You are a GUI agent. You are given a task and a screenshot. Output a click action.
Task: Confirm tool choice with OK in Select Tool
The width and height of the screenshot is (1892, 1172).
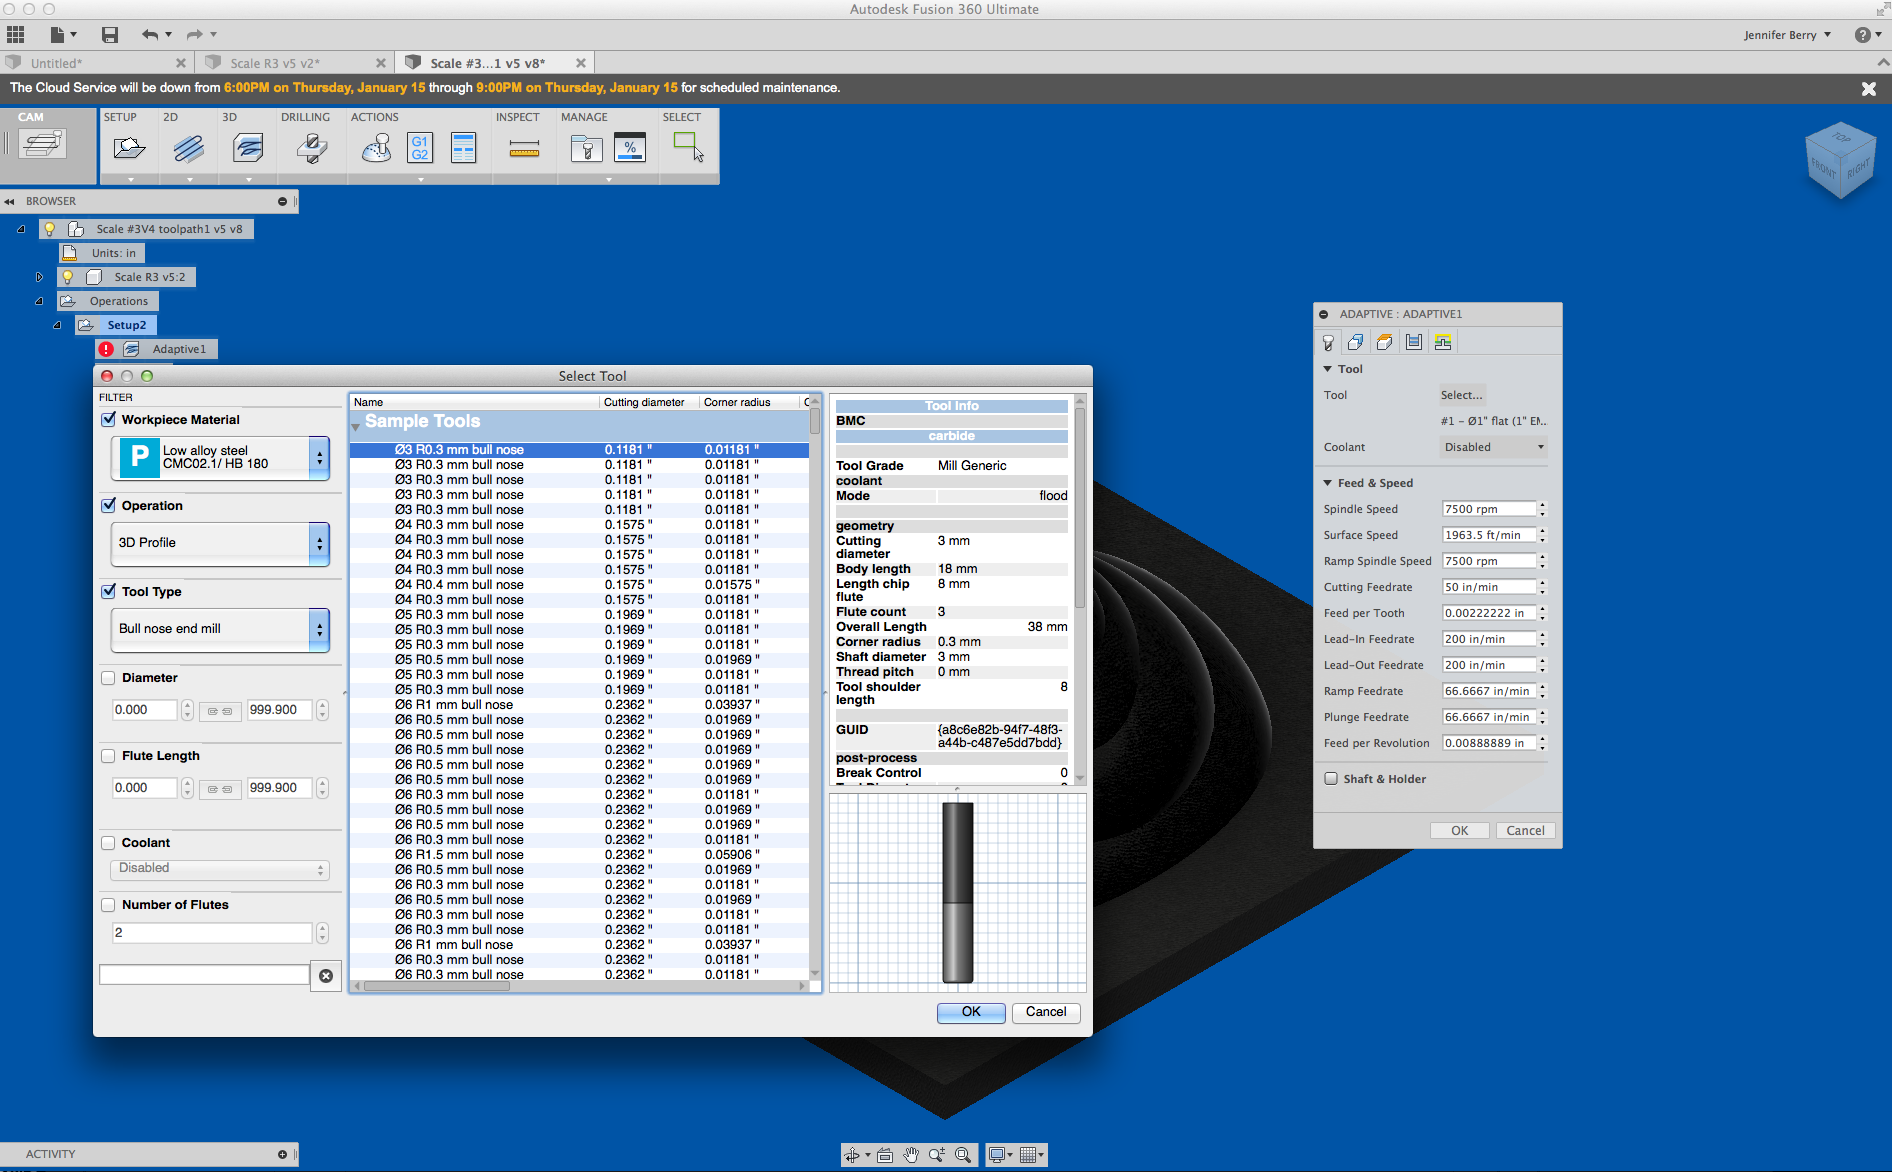(x=971, y=1012)
